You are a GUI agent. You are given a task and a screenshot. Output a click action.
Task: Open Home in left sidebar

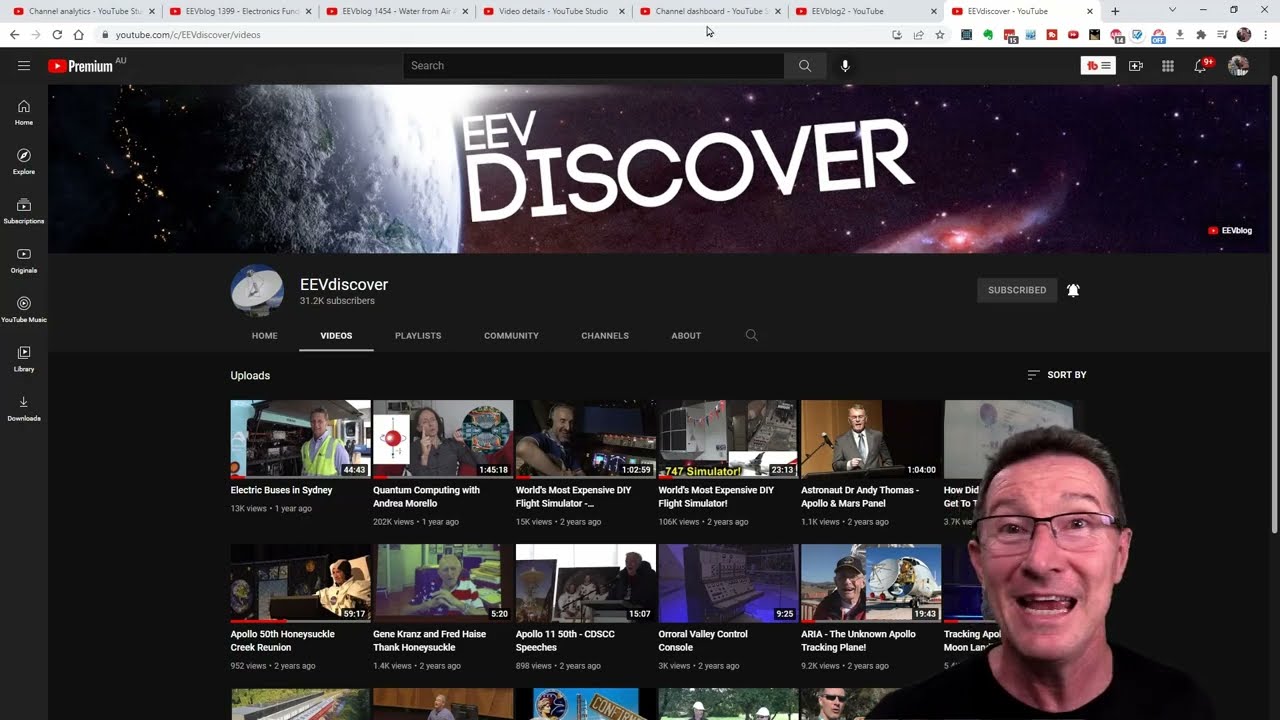pyautogui.click(x=24, y=112)
